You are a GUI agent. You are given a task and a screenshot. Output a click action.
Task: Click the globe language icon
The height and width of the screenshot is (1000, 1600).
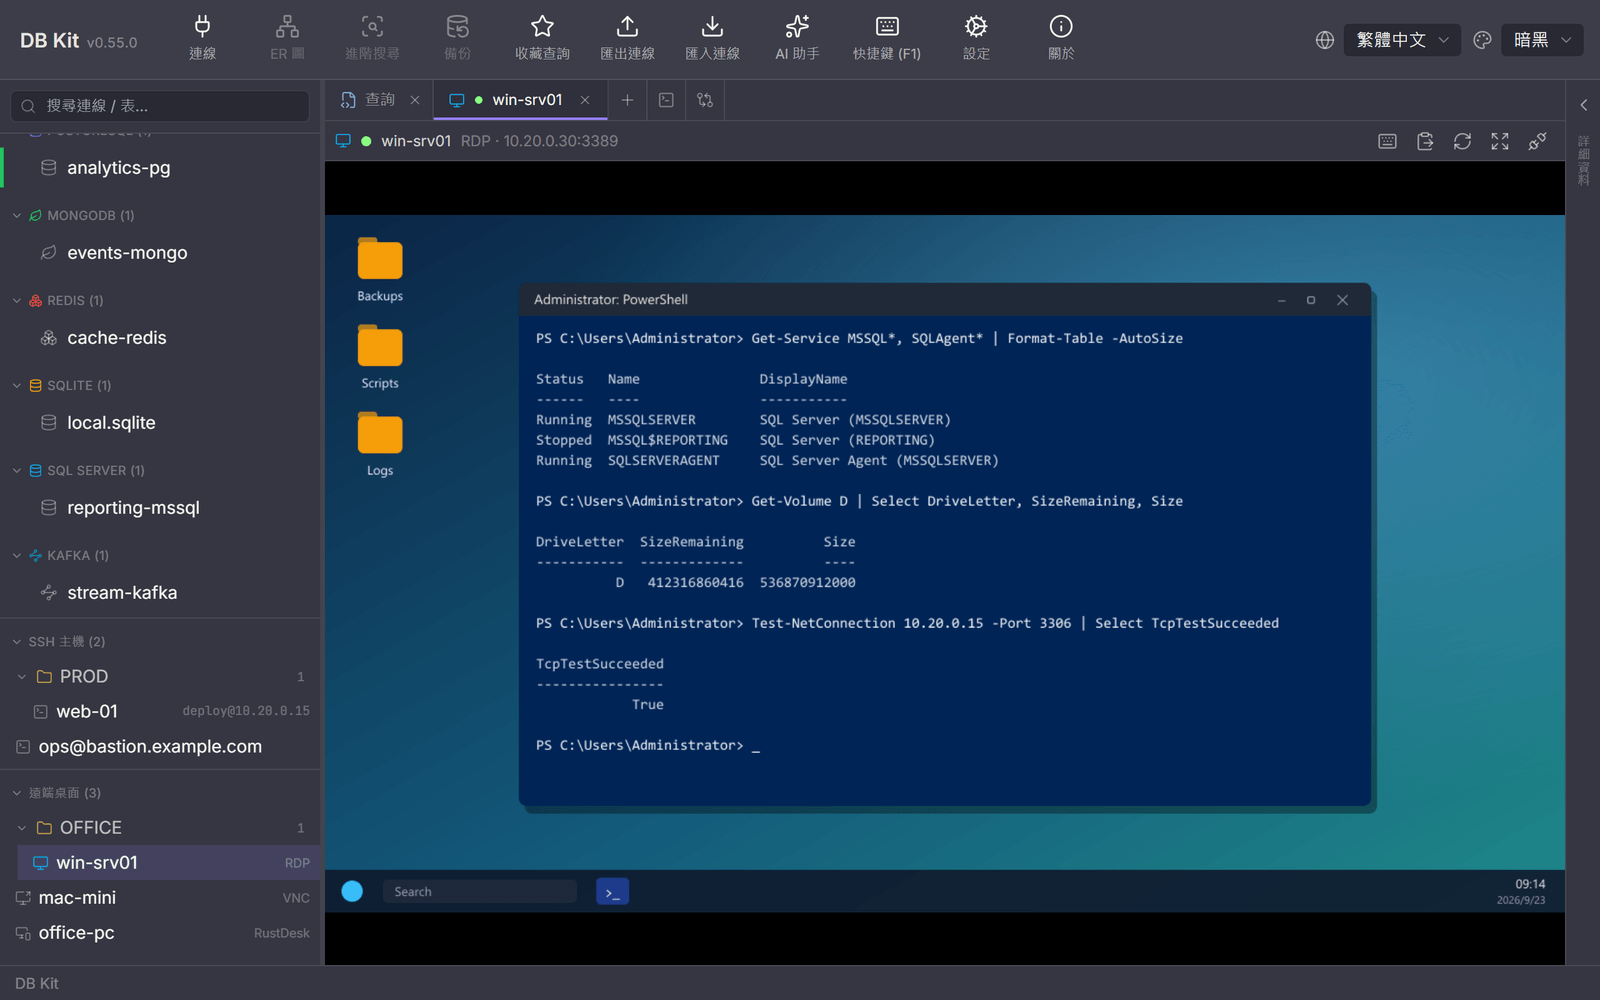pos(1325,40)
